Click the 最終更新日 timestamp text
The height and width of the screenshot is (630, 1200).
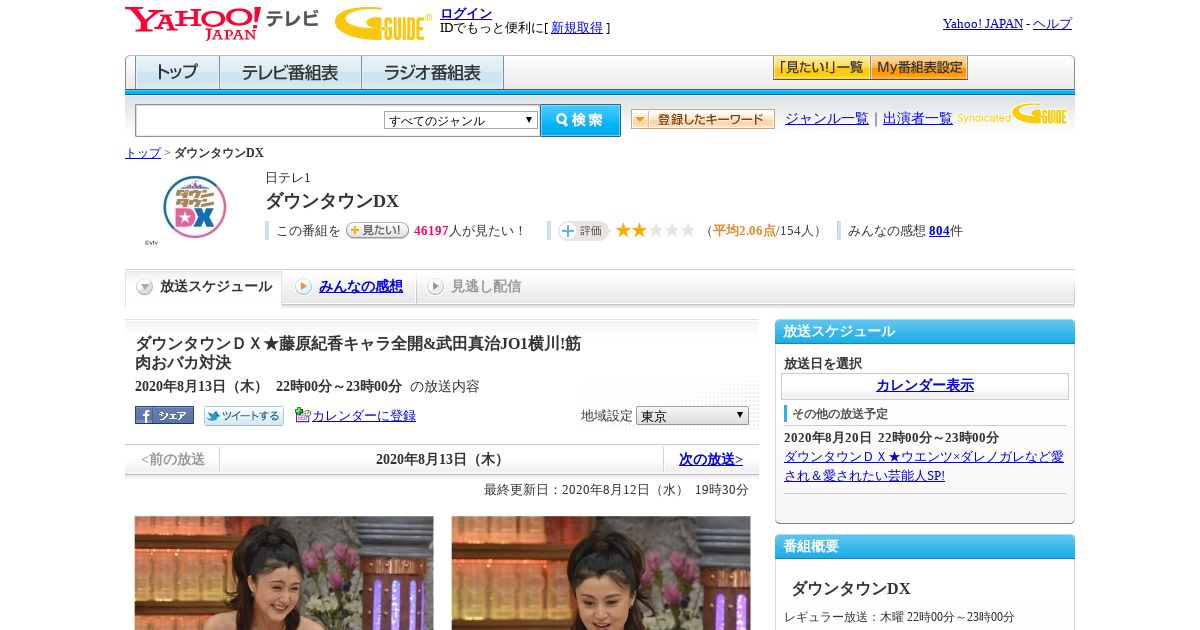[616, 490]
